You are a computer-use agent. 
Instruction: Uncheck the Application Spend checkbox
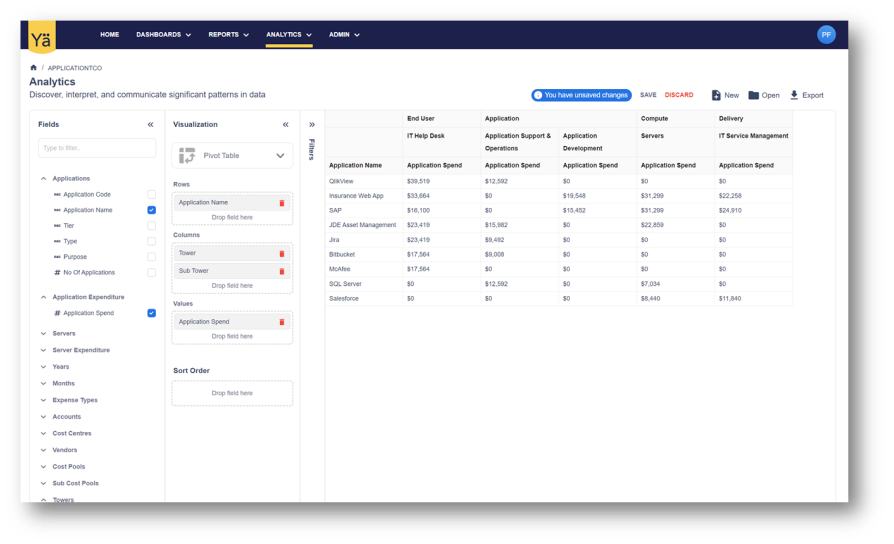click(x=151, y=313)
